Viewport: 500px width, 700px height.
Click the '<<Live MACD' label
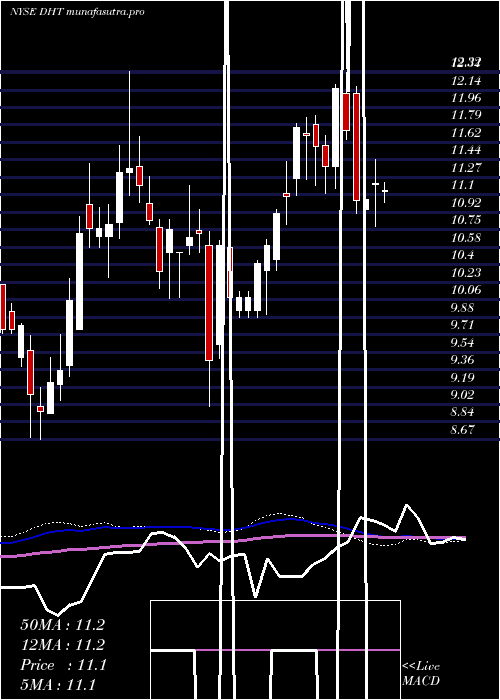(x=421, y=674)
